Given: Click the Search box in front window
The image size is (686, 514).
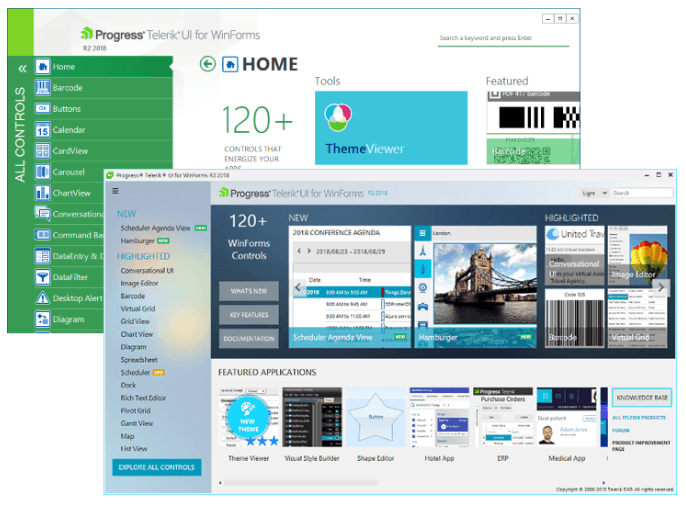Looking at the screenshot, I should click(642, 193).
